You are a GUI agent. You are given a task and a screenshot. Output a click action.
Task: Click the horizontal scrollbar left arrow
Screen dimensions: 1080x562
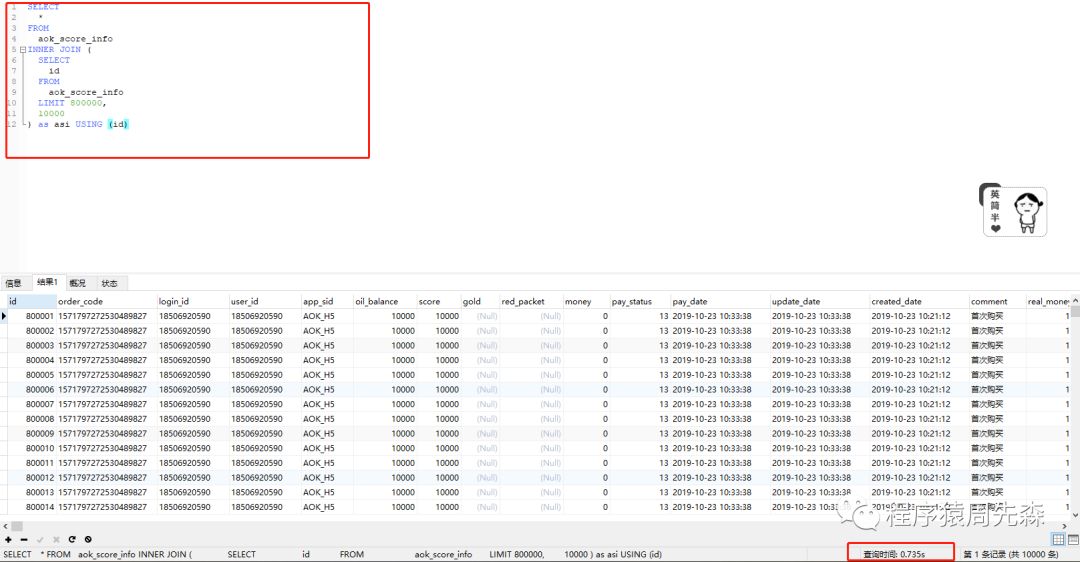click(x=6, y=525)
